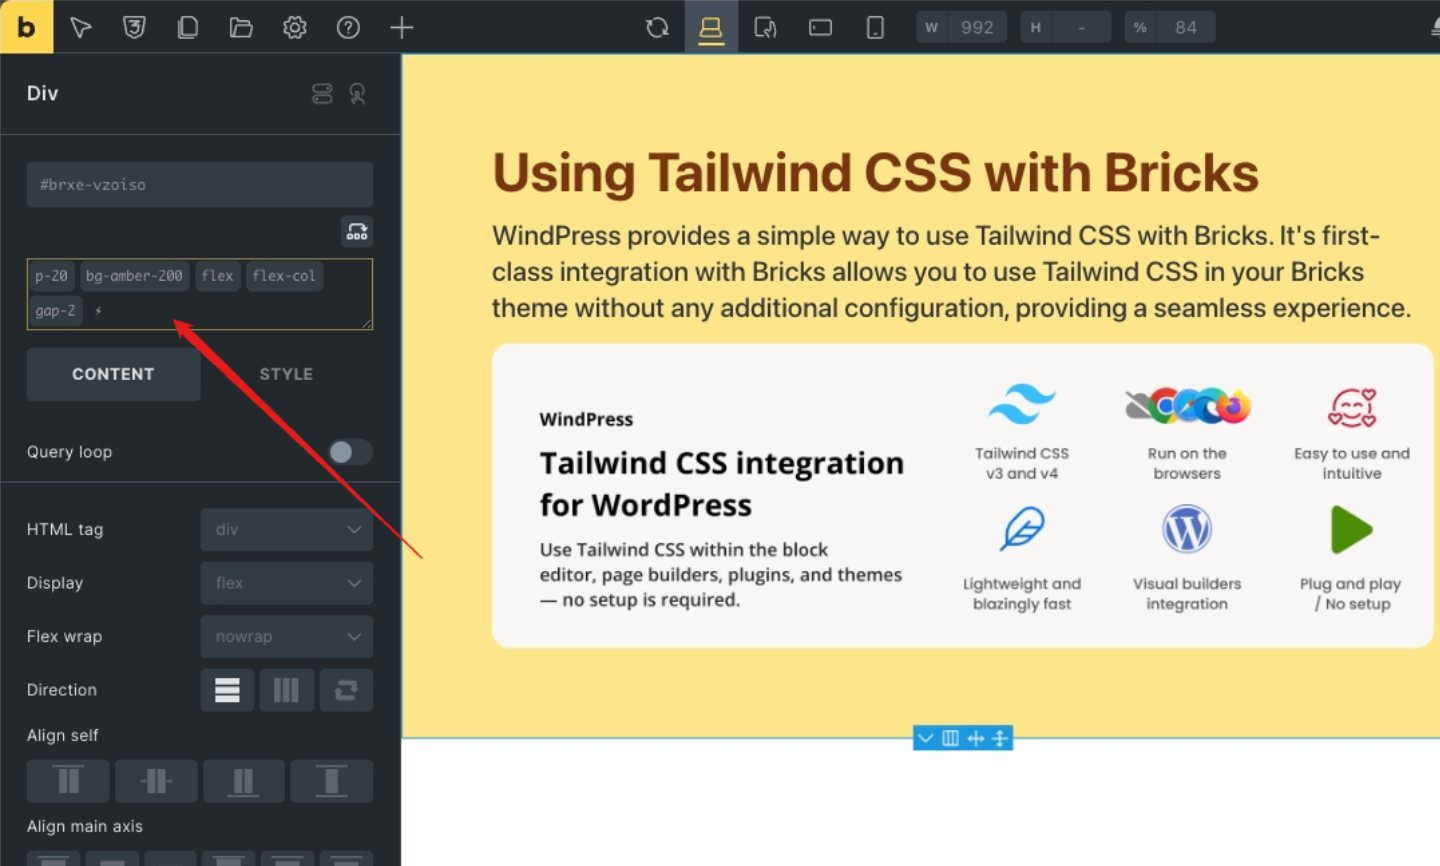Click the width field showing 992
The image size is (1440, 866).
(x=976, y=27)
